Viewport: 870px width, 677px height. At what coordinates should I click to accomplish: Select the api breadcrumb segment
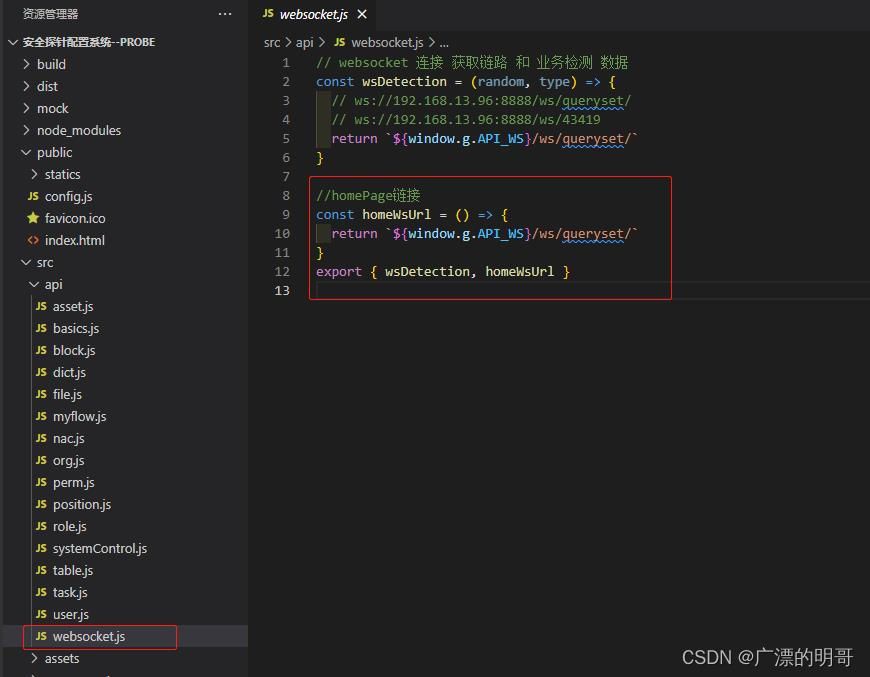click(x=304, y=42)
